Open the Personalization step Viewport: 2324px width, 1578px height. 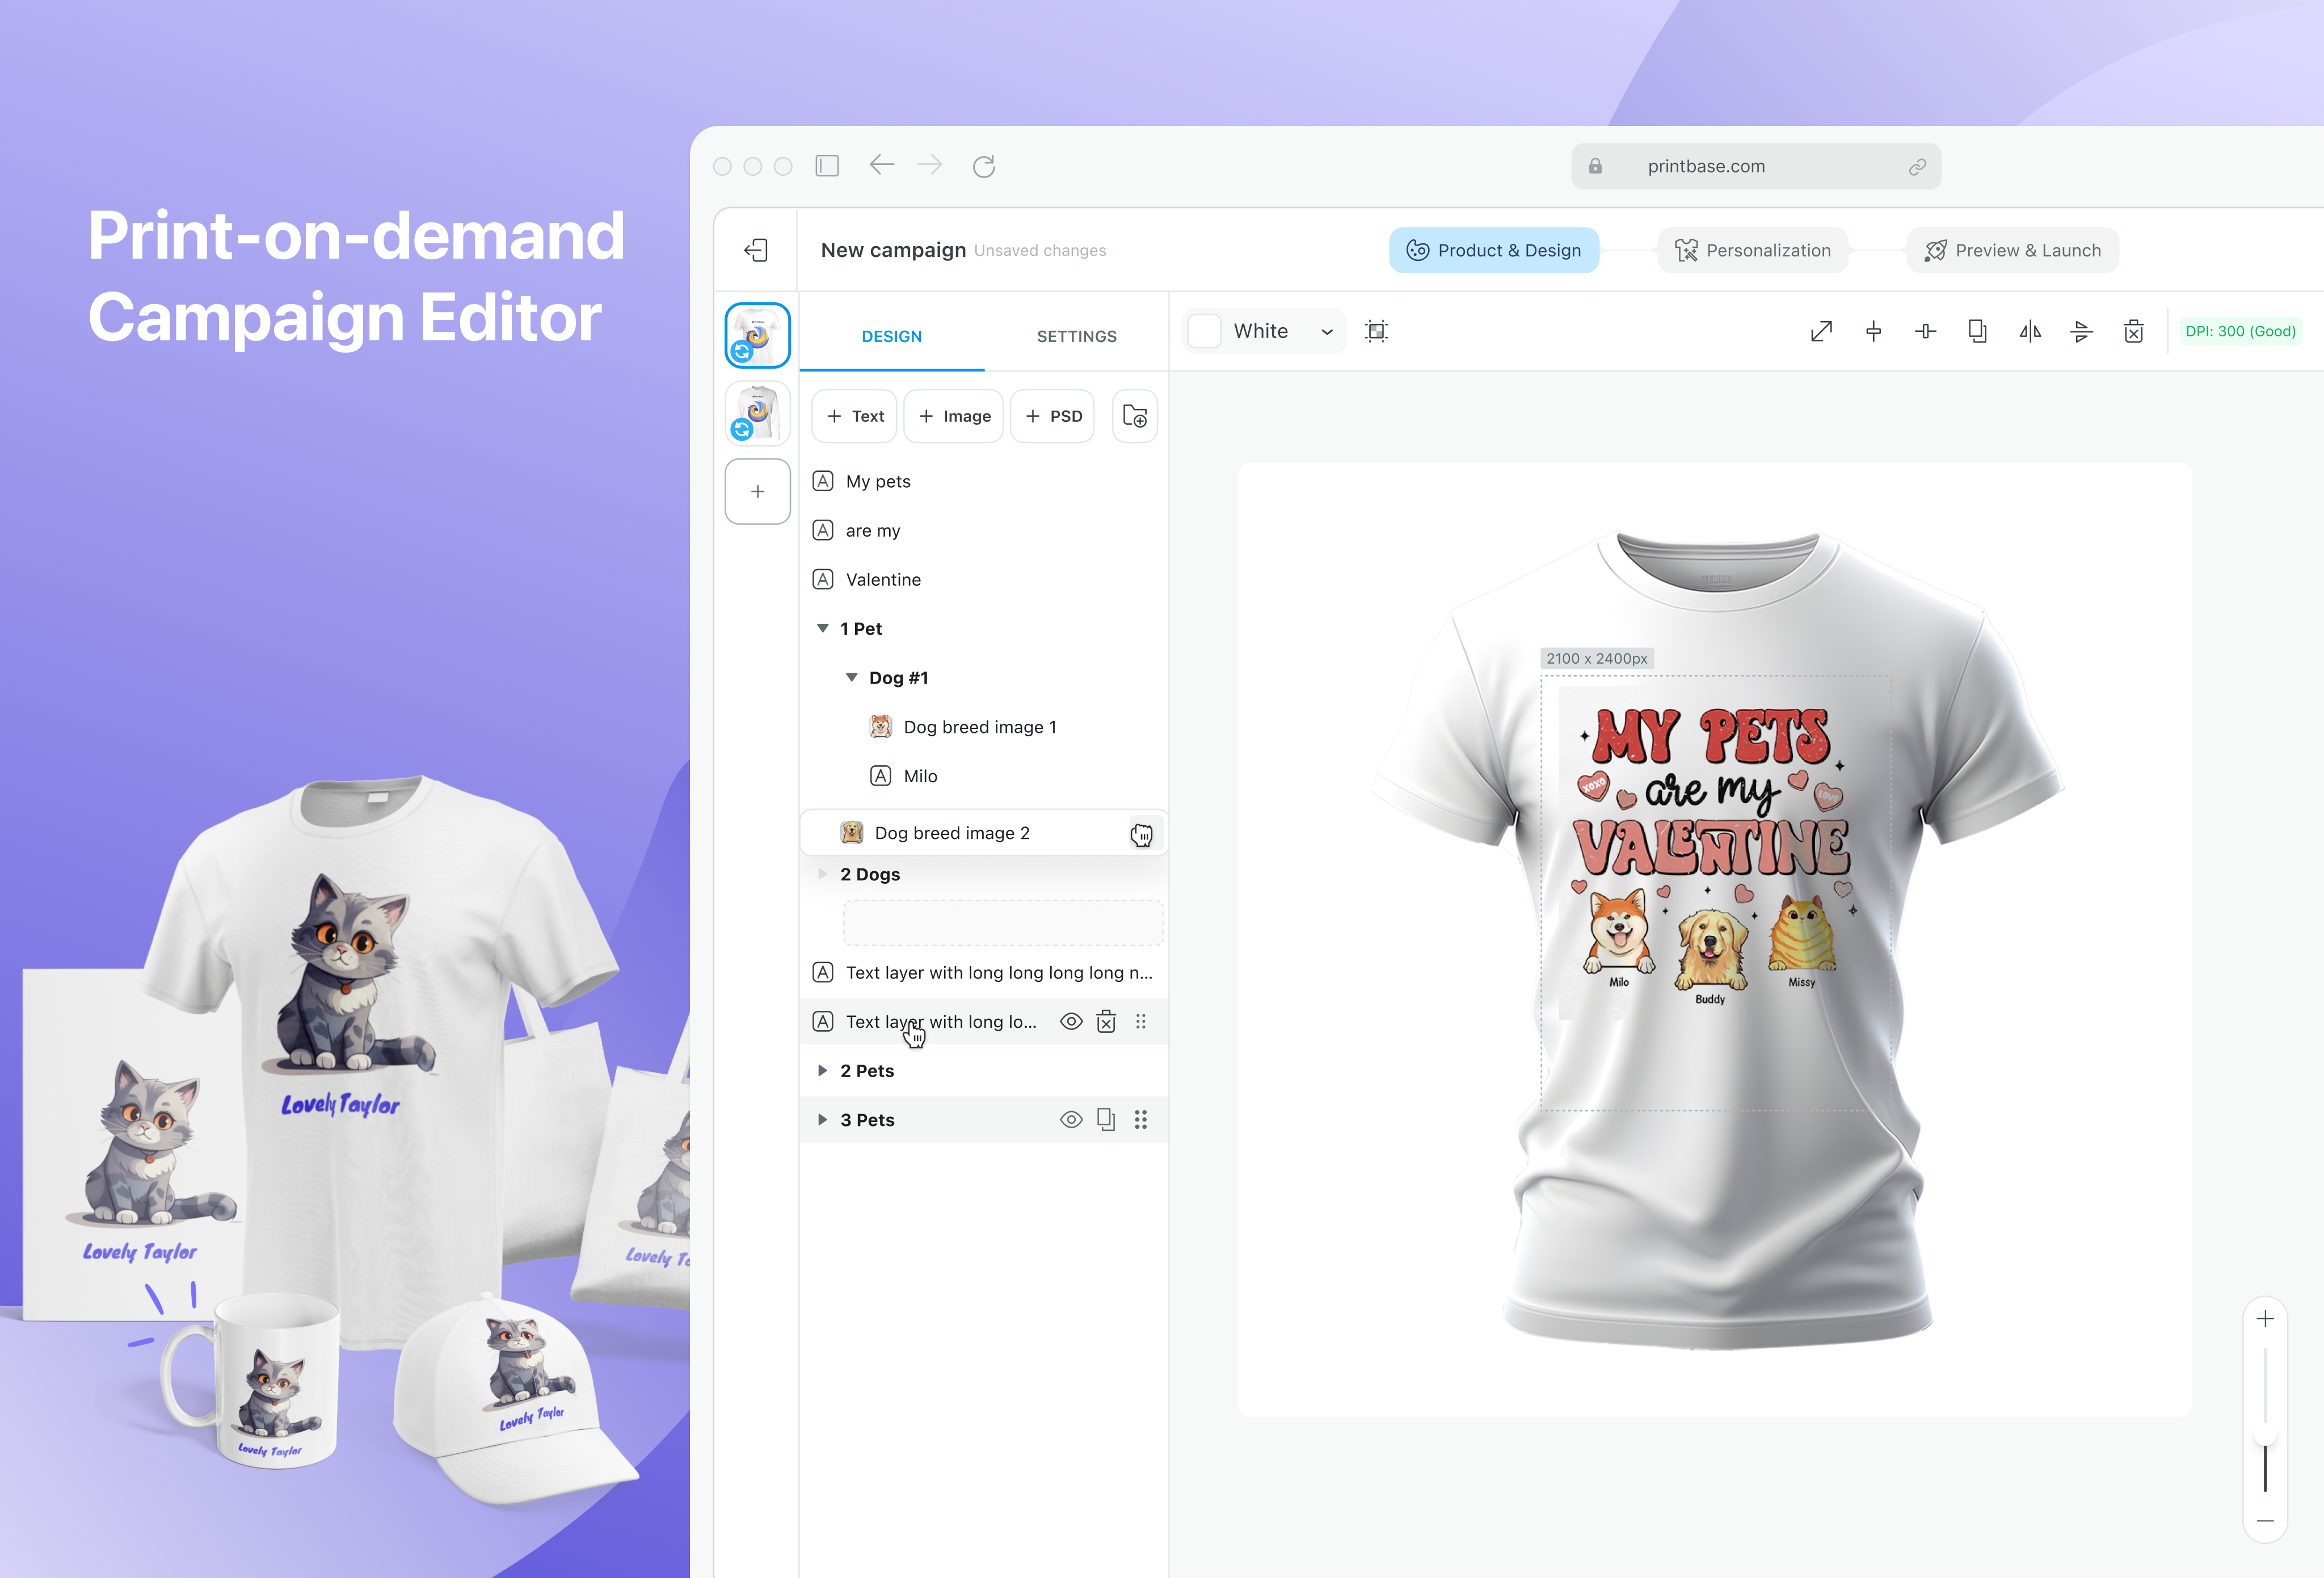[1753, 250]
